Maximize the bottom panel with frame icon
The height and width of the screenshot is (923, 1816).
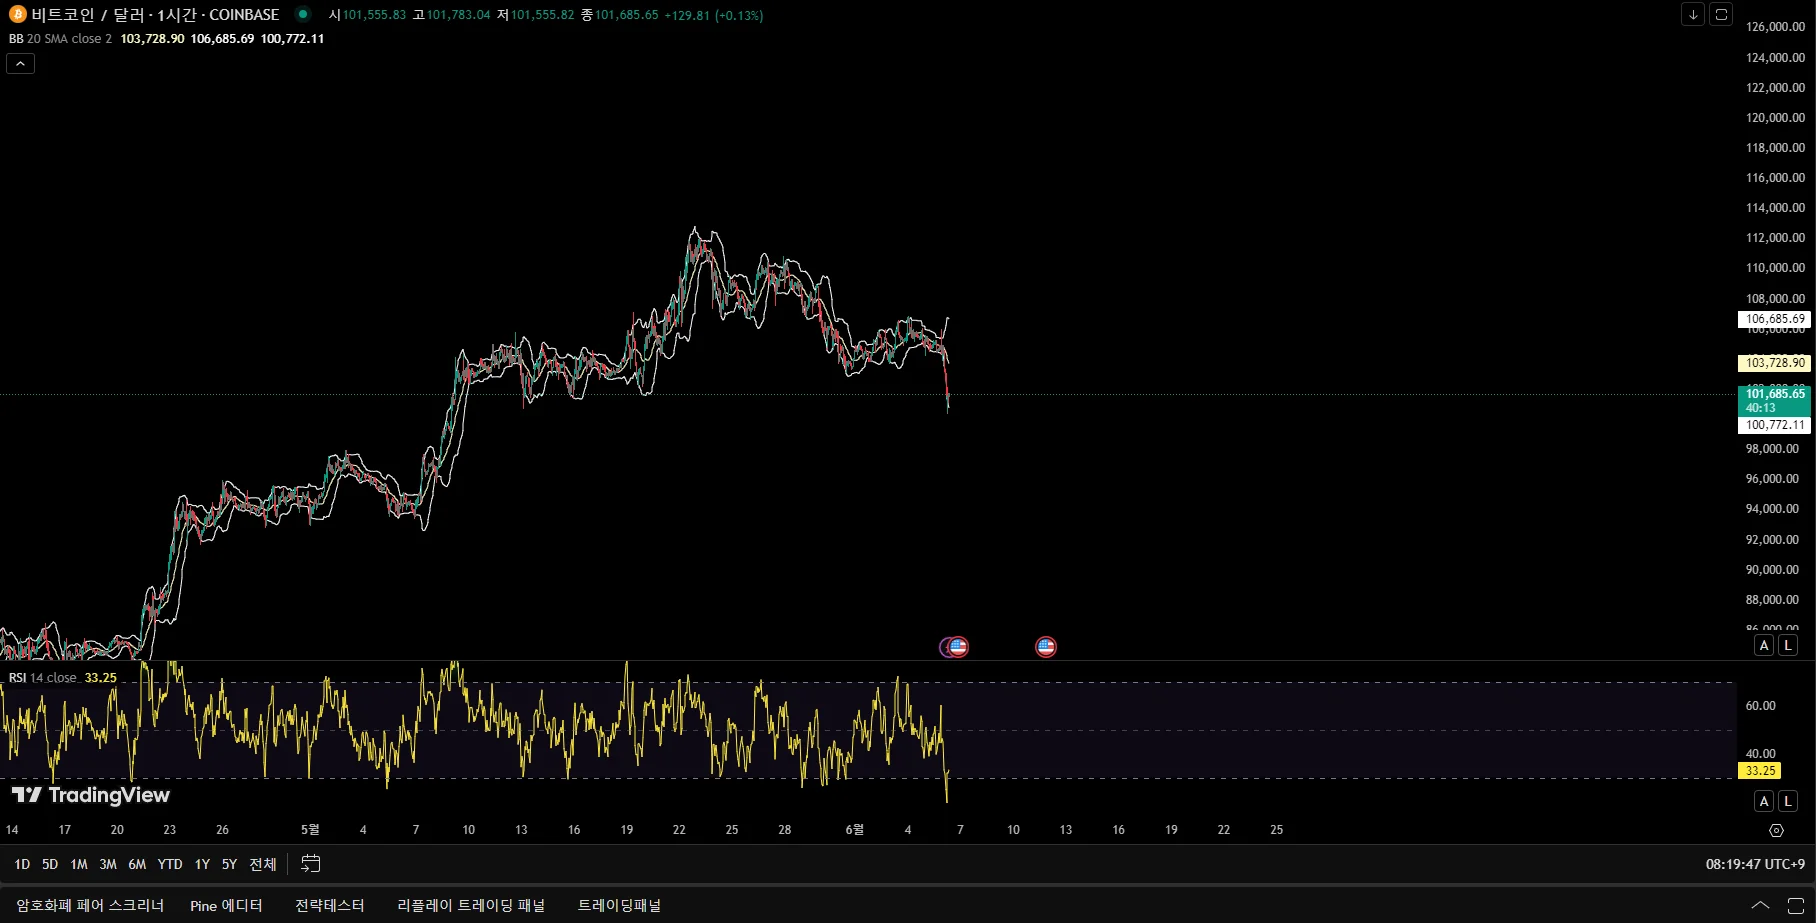point(1796,906)
